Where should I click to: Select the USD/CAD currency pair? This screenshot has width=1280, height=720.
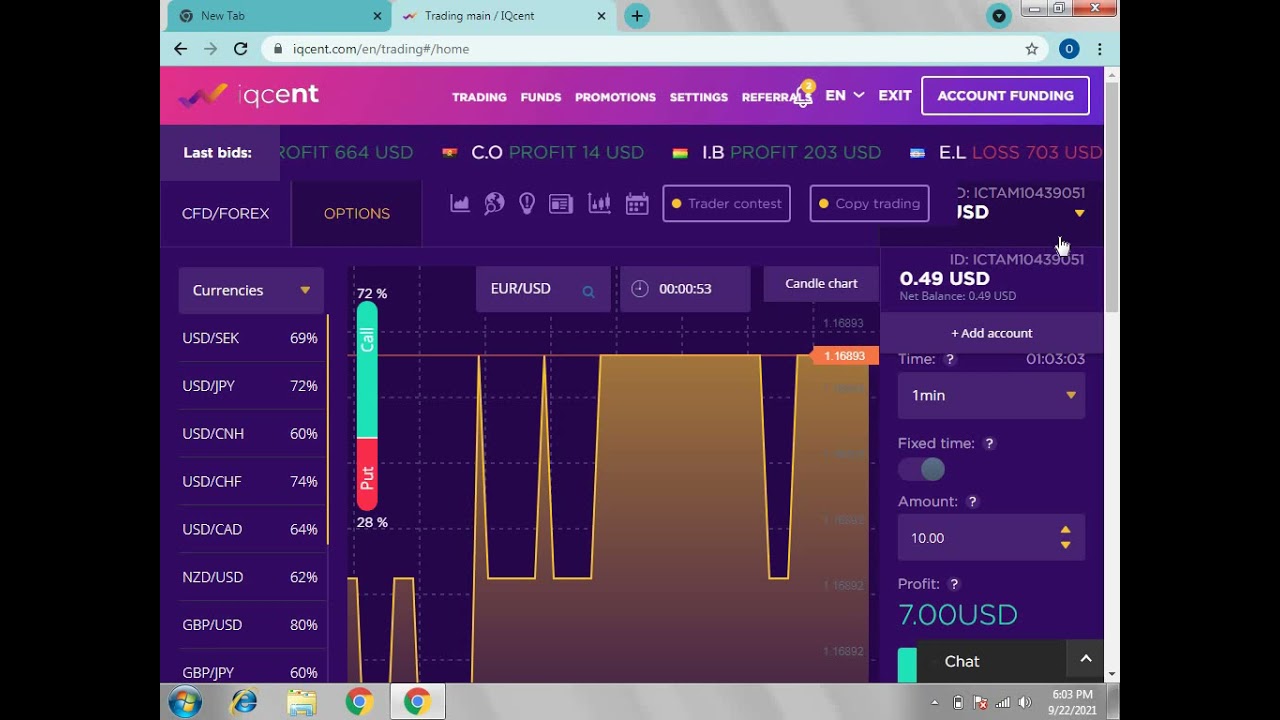point(250,529)
